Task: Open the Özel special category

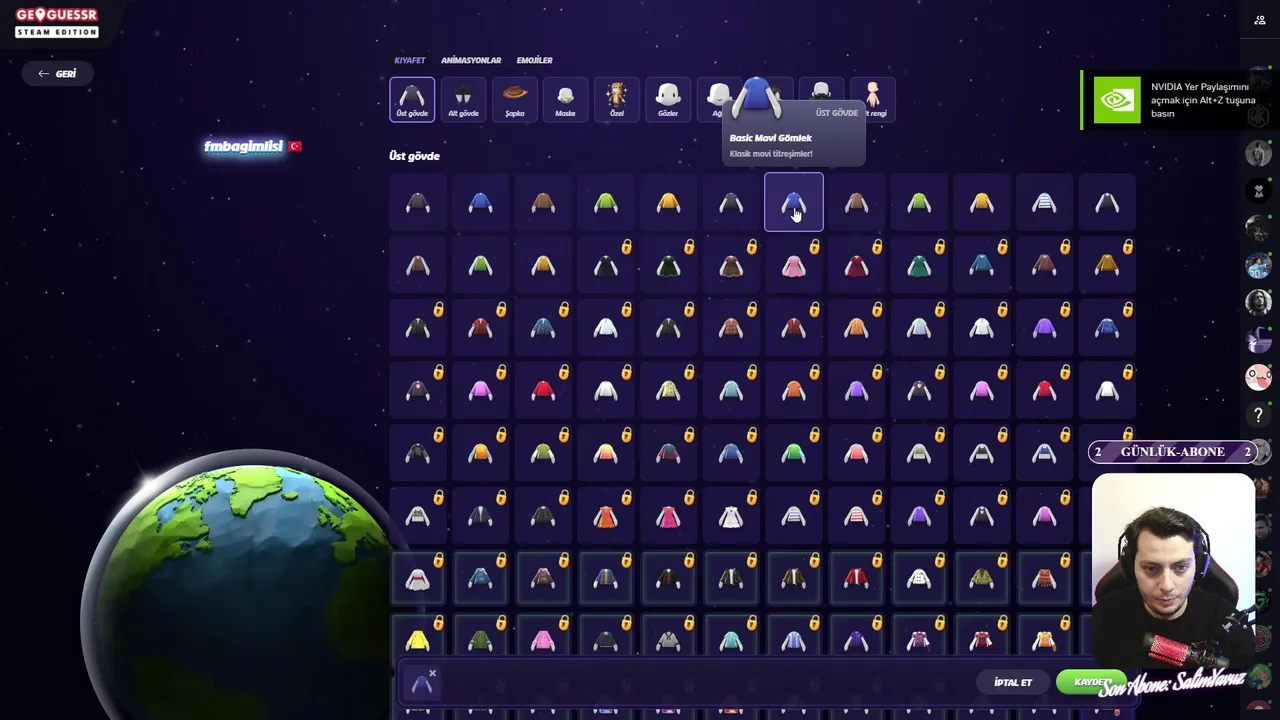Action: click(x=616, y=99)
